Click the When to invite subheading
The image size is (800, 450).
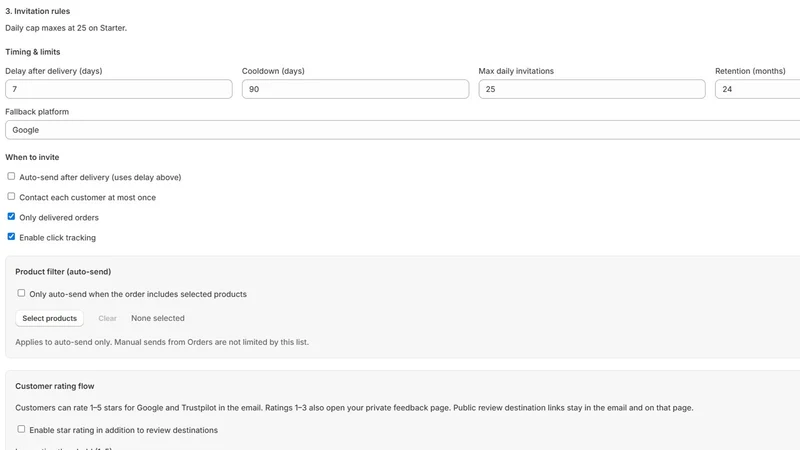point(32,158)
